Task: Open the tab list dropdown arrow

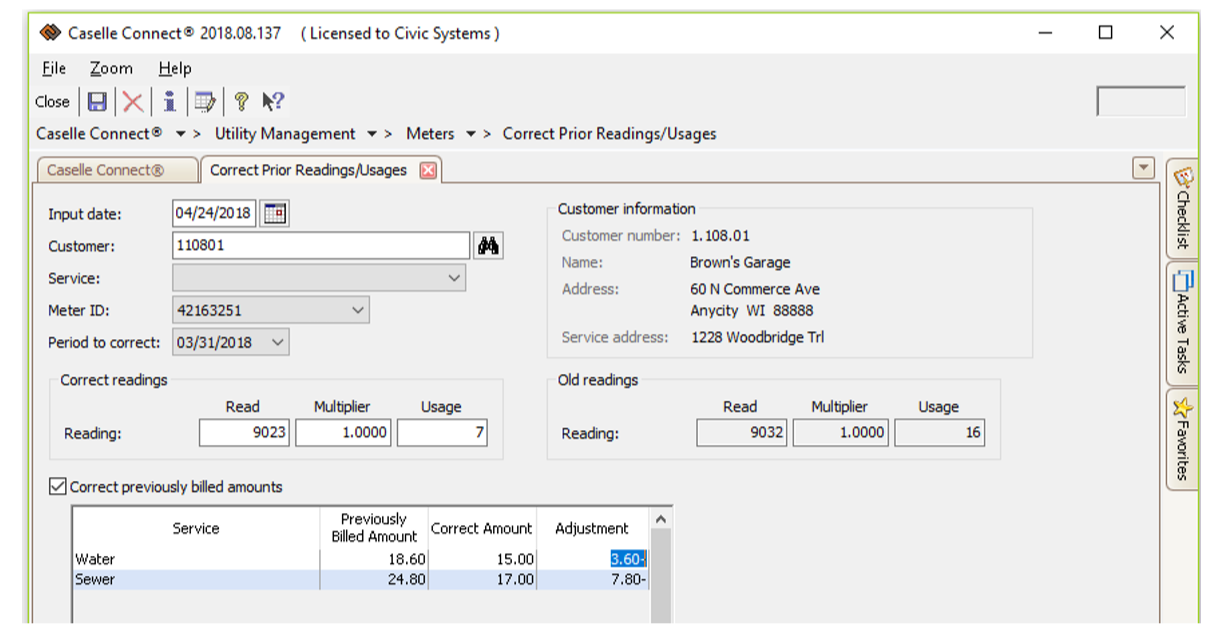Action: click(1143, 168)
